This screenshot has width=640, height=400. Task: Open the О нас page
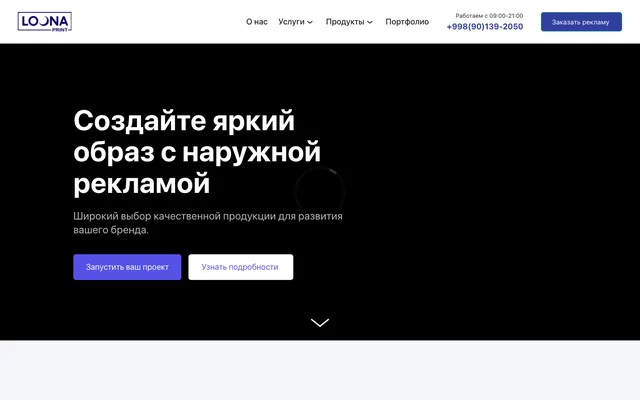(x=257, y=22)
